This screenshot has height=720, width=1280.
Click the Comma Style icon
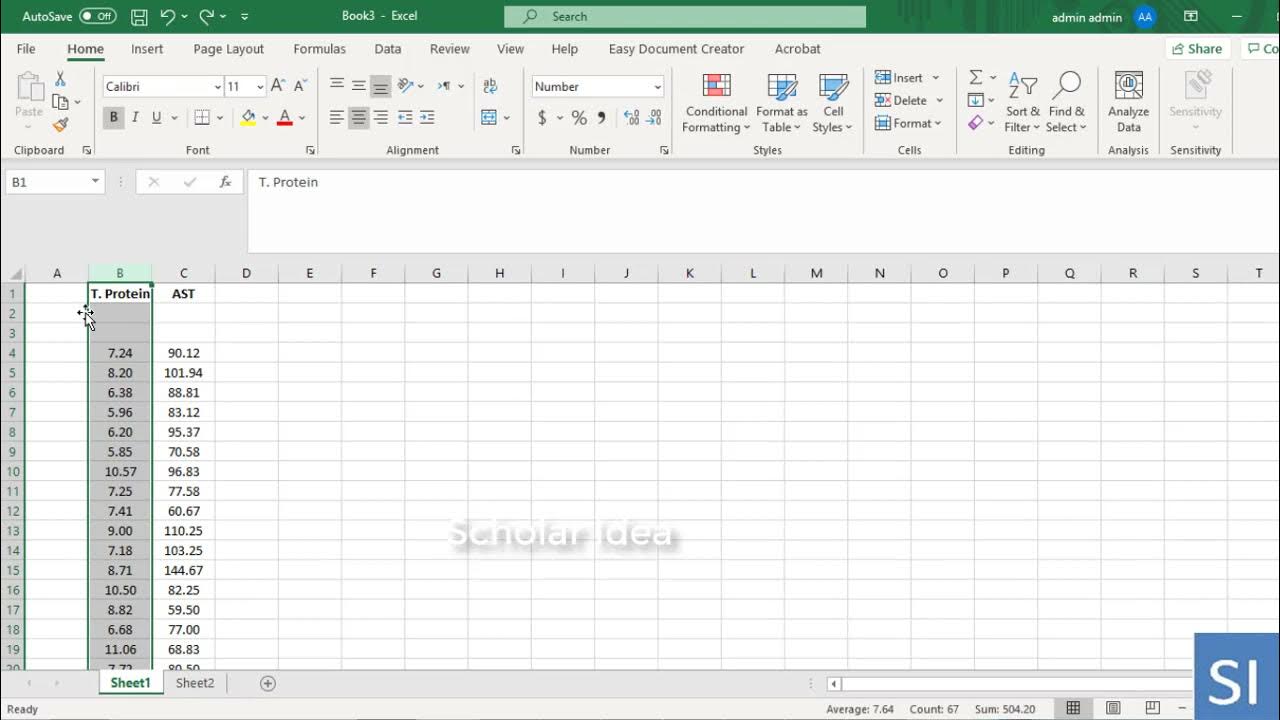point(602,118)
